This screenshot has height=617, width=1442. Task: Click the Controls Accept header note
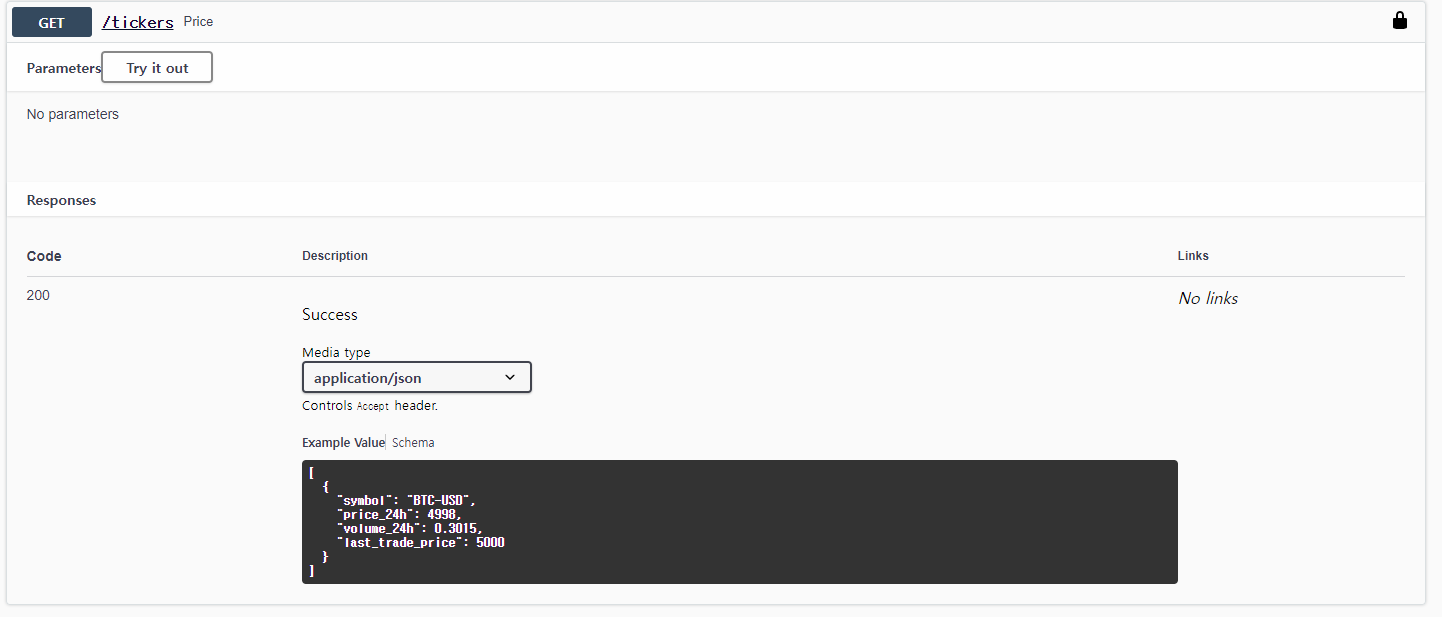click(x=370, y=406)
